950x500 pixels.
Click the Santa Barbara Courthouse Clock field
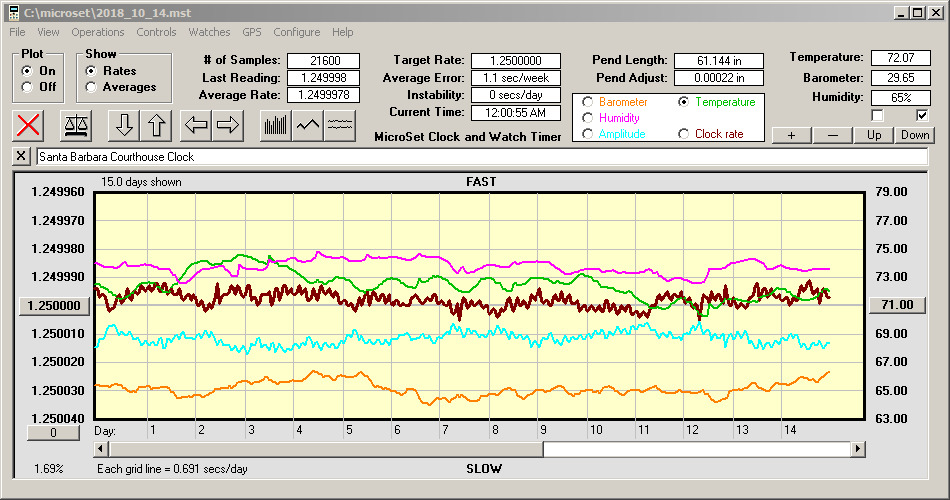click(482, 156)
